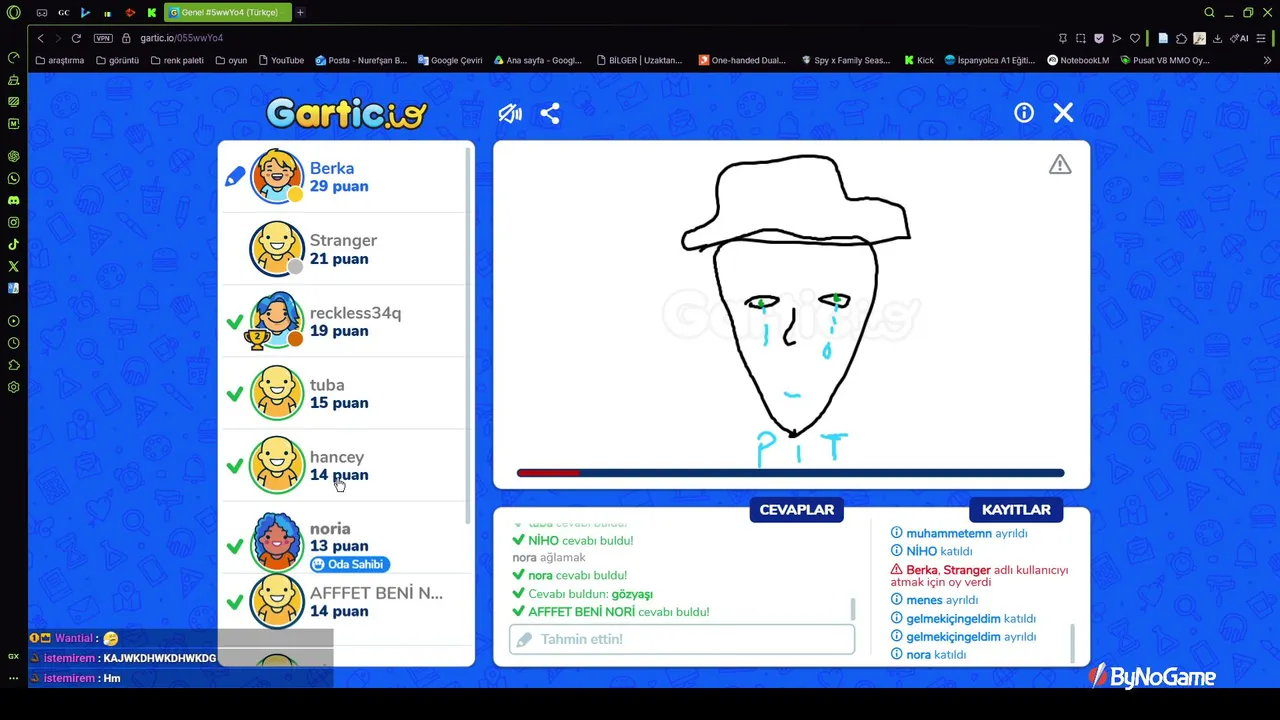Report the drawing with the warning triangle
Viewport: 1280px width, 720px height.
(x=1060, y=165)
